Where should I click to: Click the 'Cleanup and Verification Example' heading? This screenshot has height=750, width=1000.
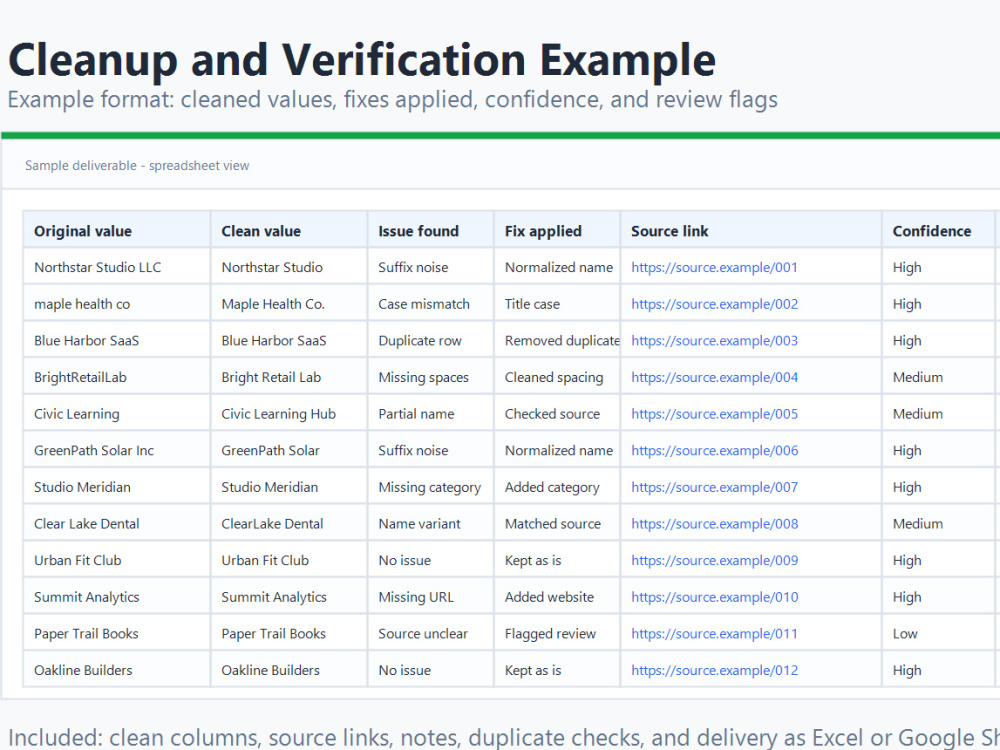(x=362, y=61)
